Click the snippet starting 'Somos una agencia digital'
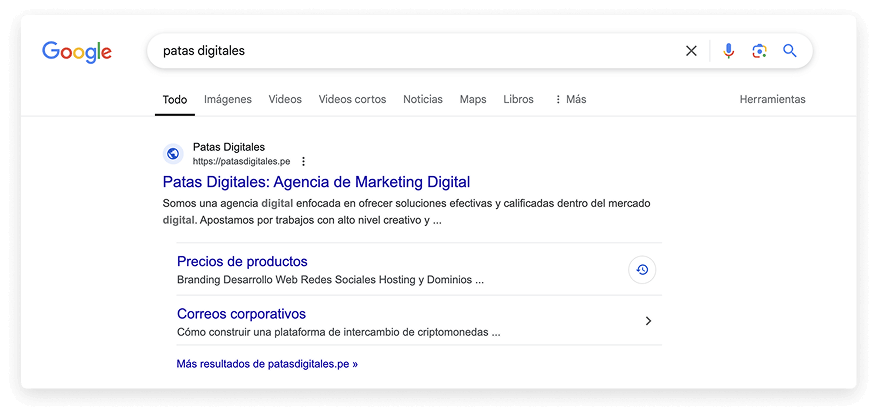Viewport: 878px width, 416px height. click(407, 212)
